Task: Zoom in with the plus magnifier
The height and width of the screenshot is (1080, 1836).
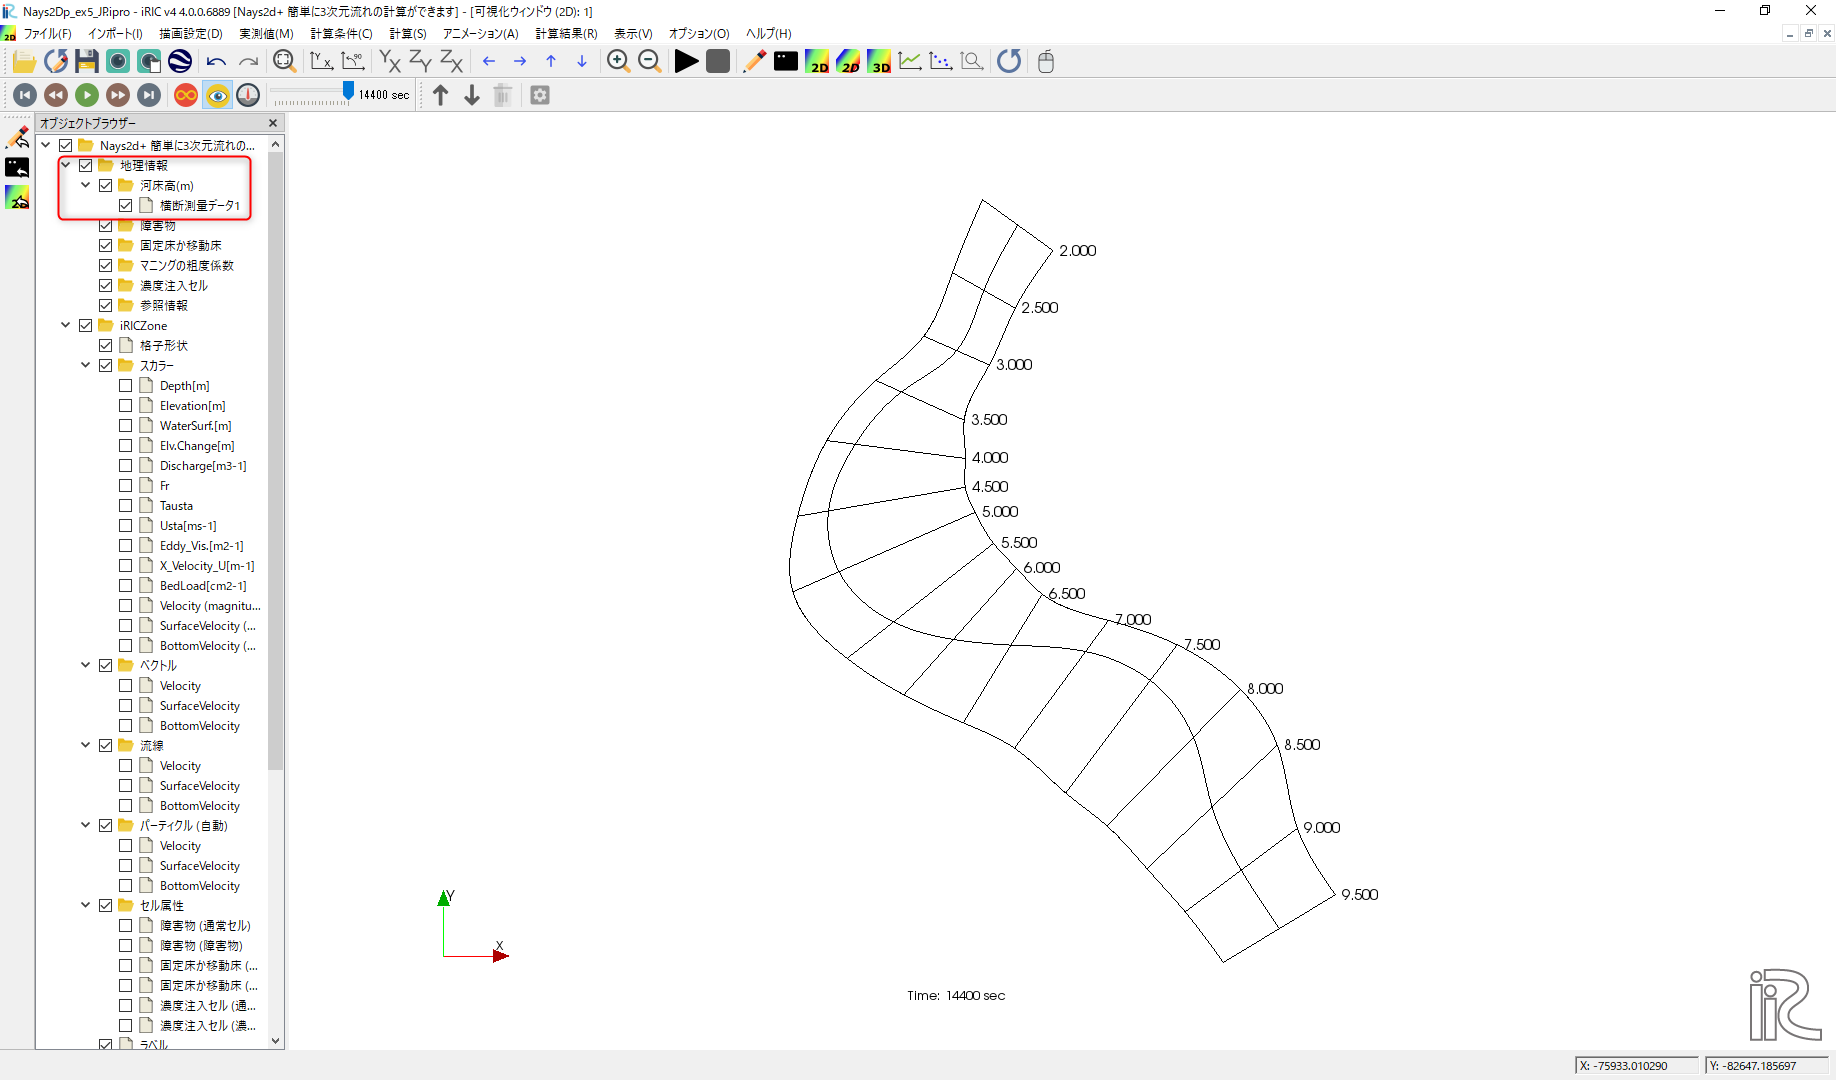Action: tap(618, 62)
